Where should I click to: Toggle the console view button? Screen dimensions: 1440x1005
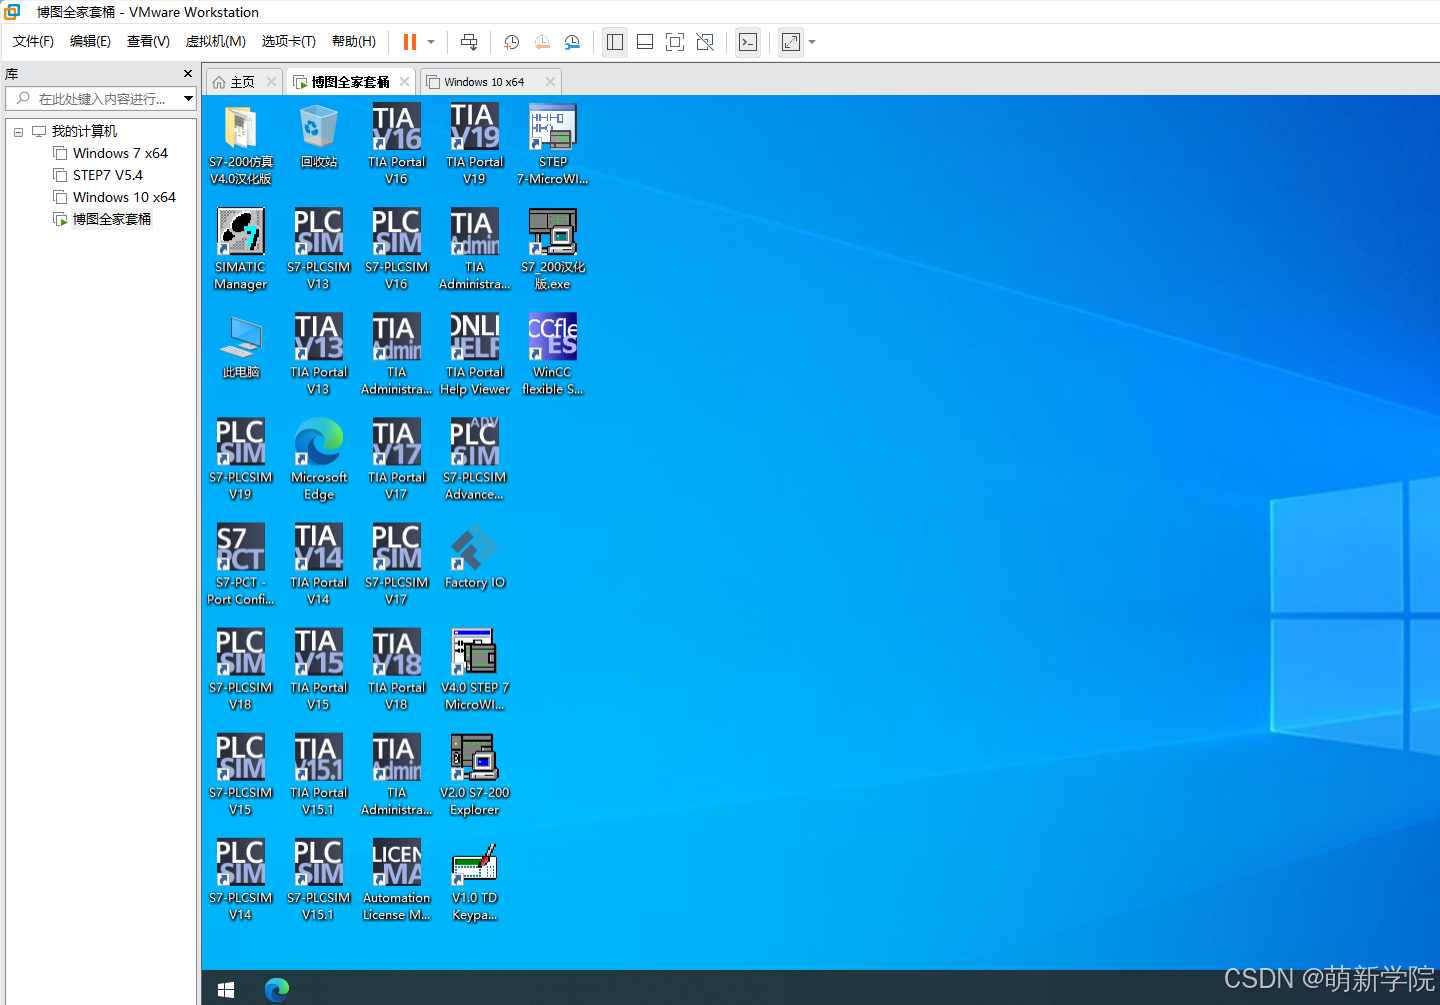pyautogui.click(x=748, y=42)
